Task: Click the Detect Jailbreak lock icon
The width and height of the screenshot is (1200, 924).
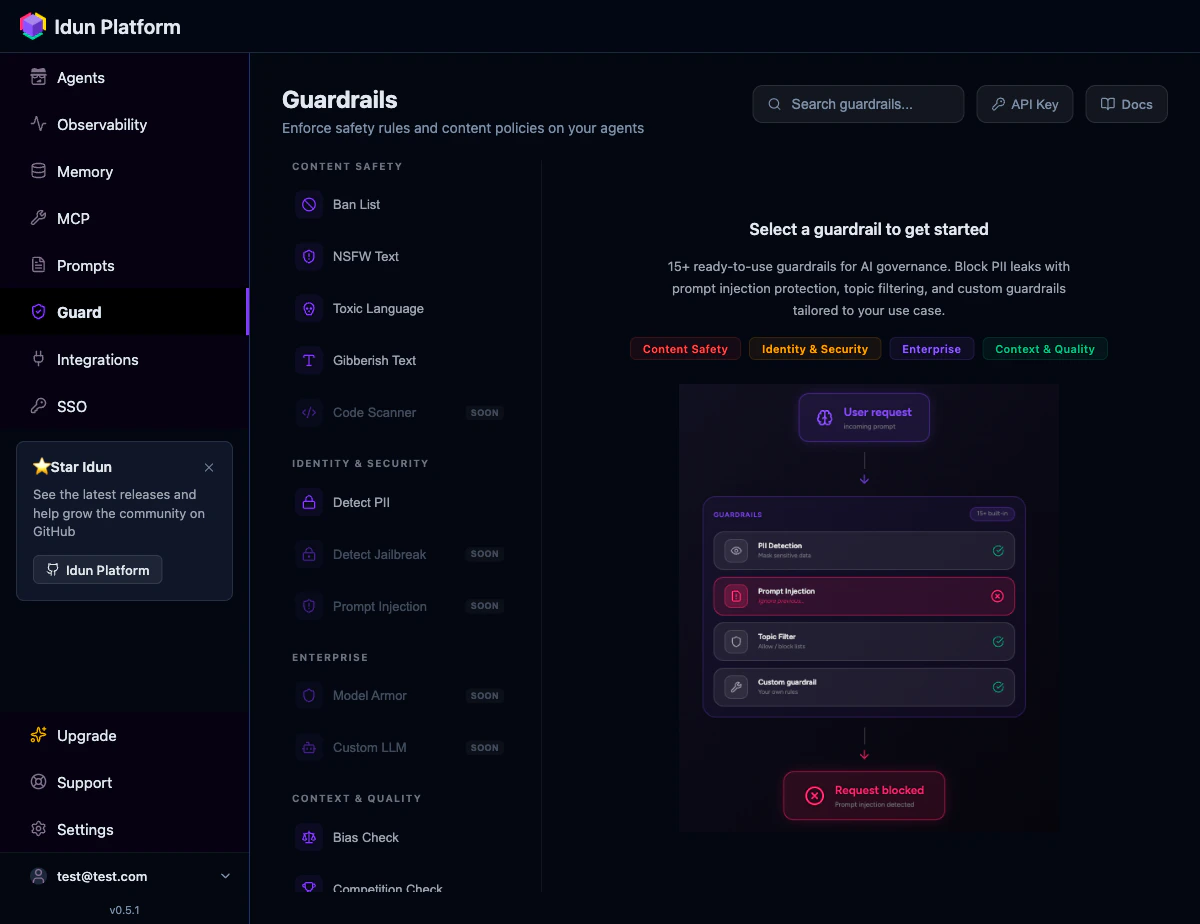Action: click(309, 554)
